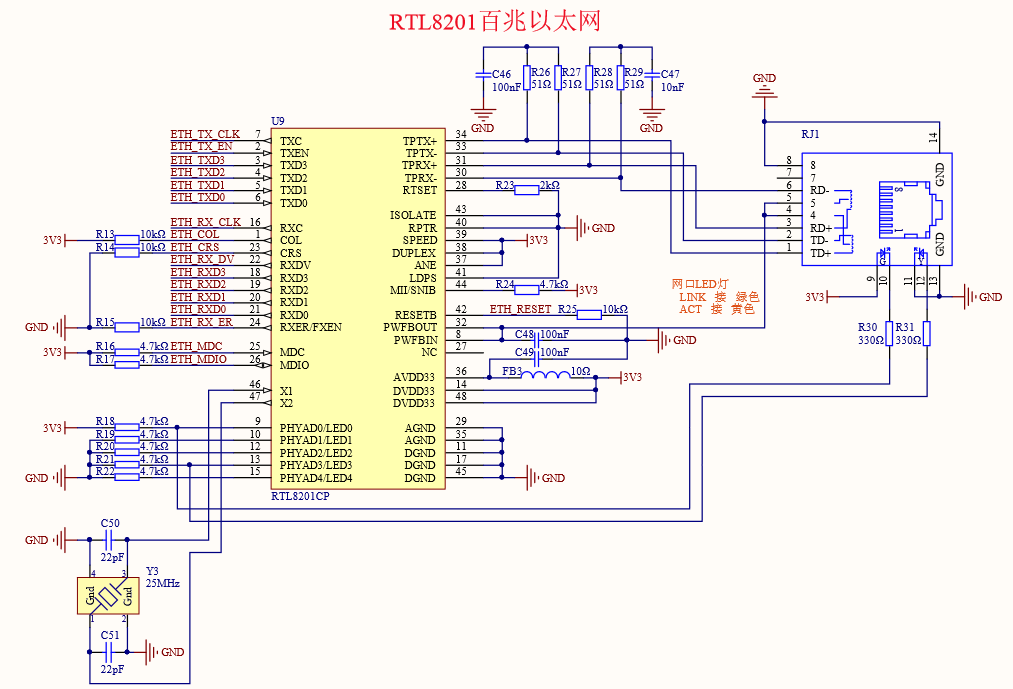1013x689 pixels.
Task: Select the RTL8201CP chip U9 symbol
Action: (x=357, y=305)
